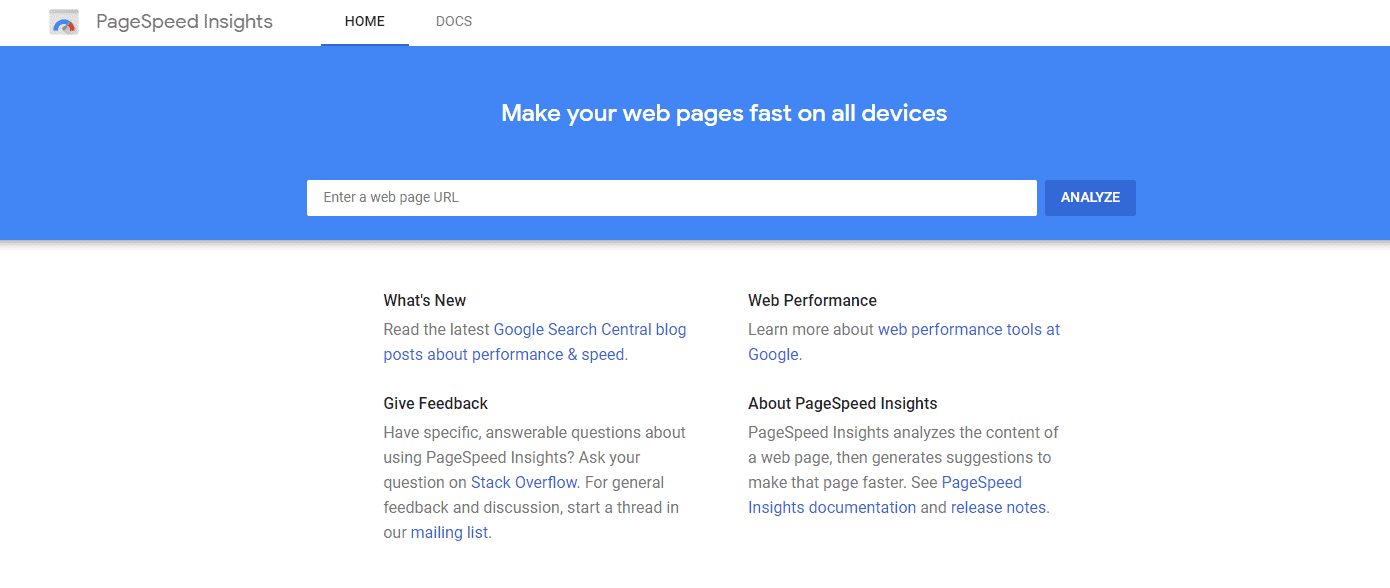Open the Google Search Central blog link
This screenshot has height=588, width=1390.
pyautogui.click(x=589, y=329)
